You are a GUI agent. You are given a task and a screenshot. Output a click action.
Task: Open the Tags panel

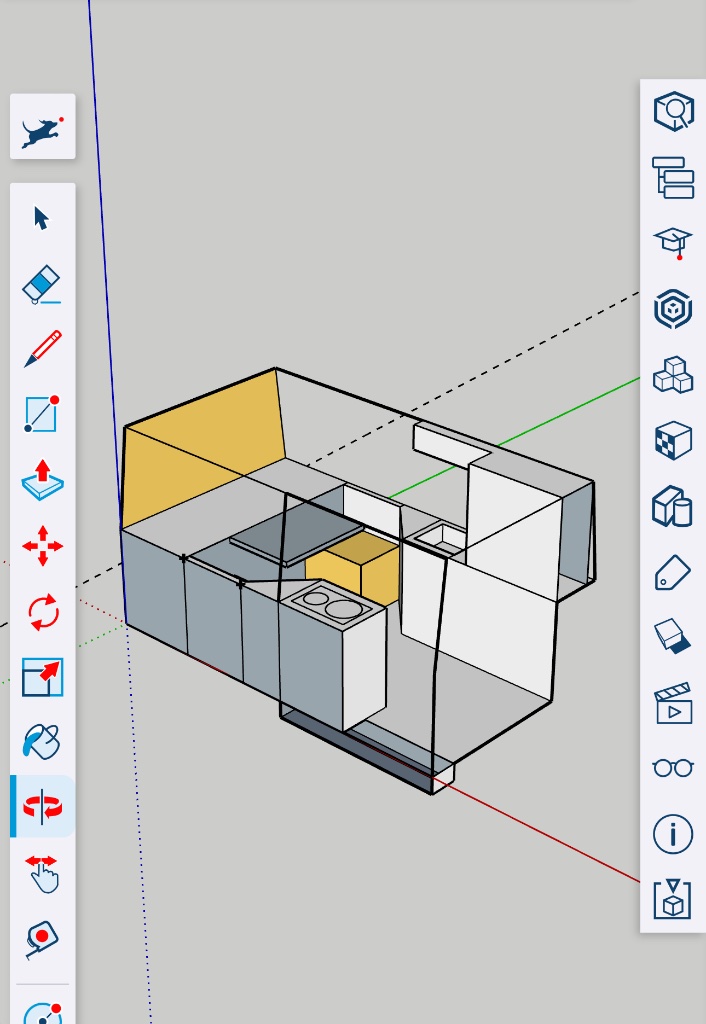673,572
